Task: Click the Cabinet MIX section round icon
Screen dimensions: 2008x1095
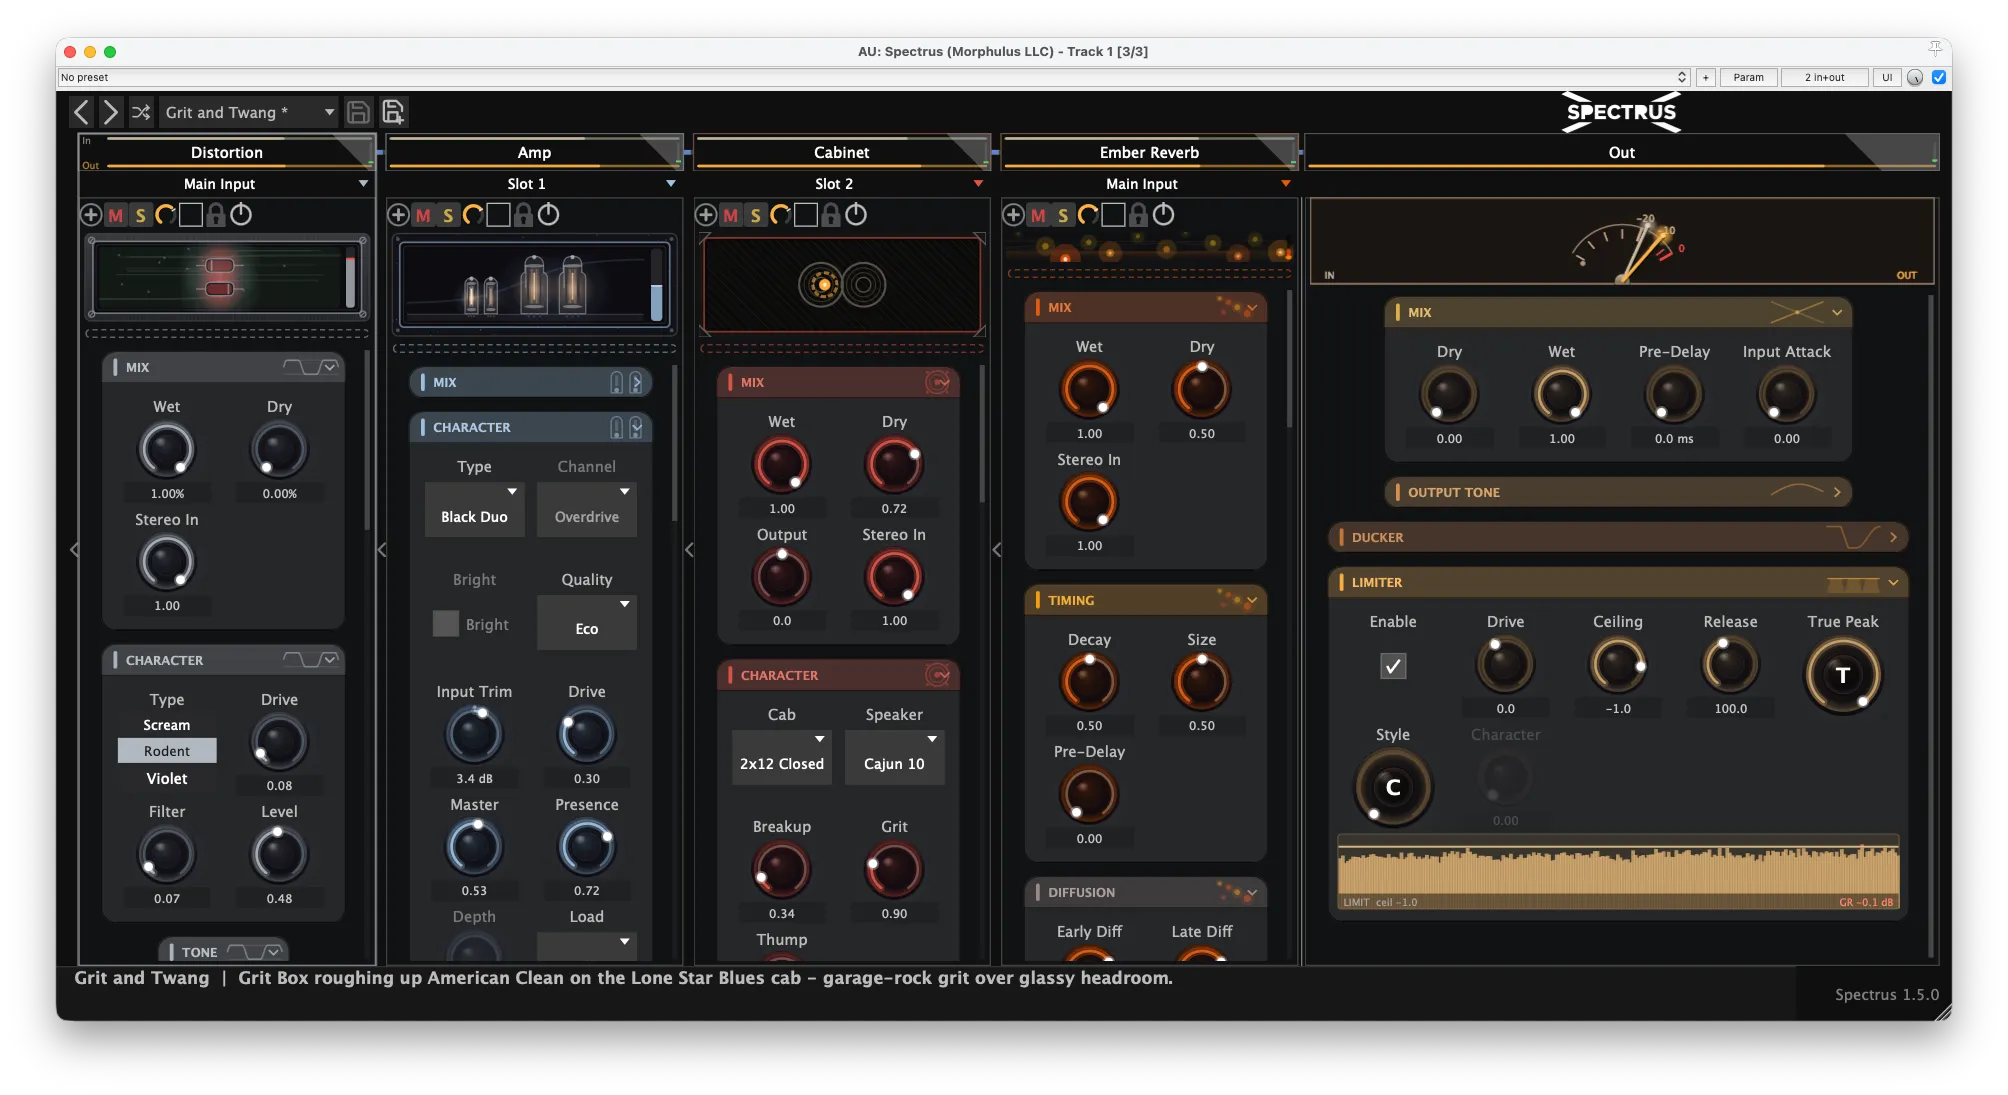Action: click(938, 382)
